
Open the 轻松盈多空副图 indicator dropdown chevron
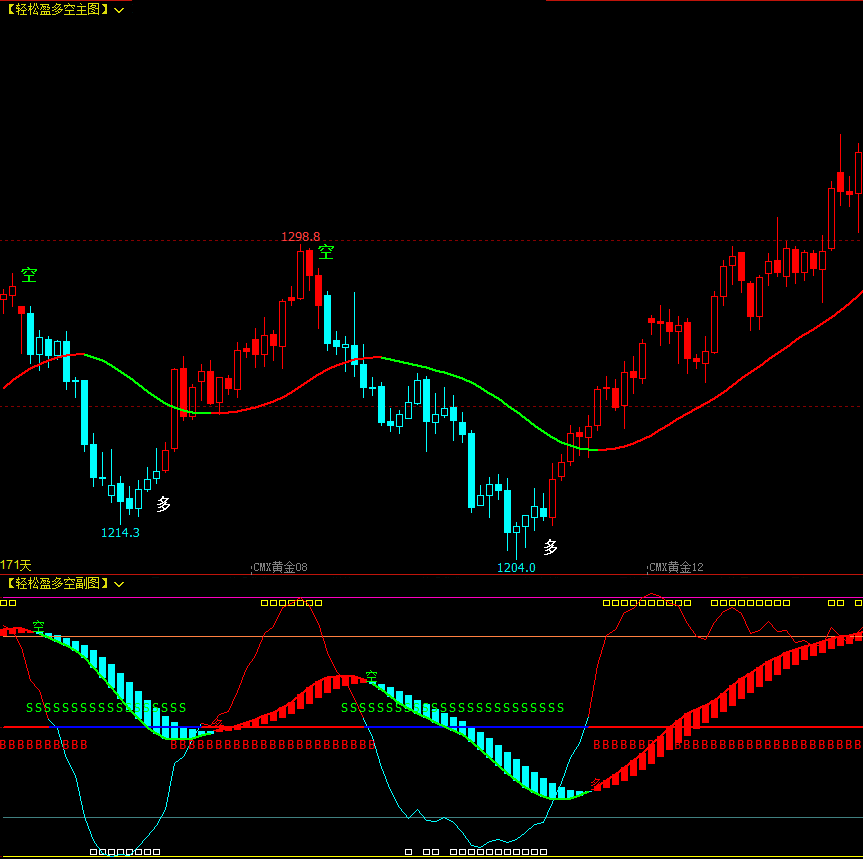(x=119, y=584)
